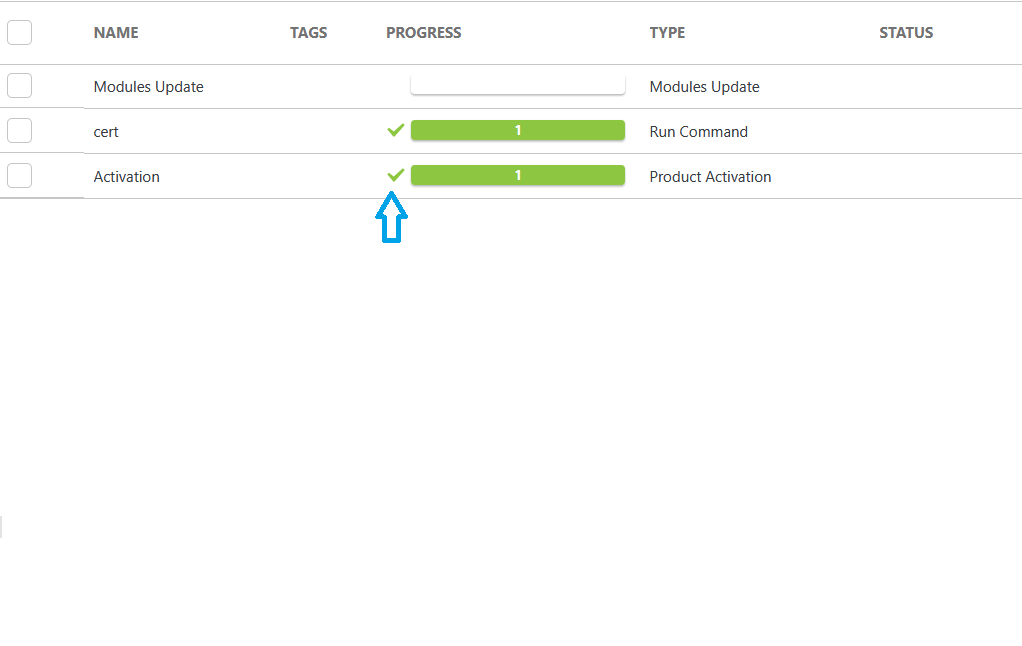Image resolution: width=1022 pixels, height=646 pixels.
Task: Click the Run Command type cell
Action: 698,132
